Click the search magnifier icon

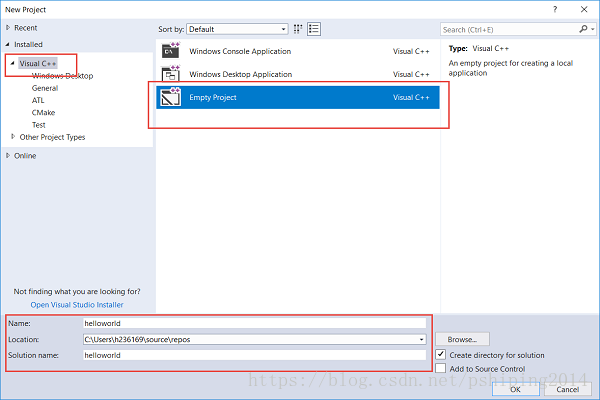click(x=583, y=29)
